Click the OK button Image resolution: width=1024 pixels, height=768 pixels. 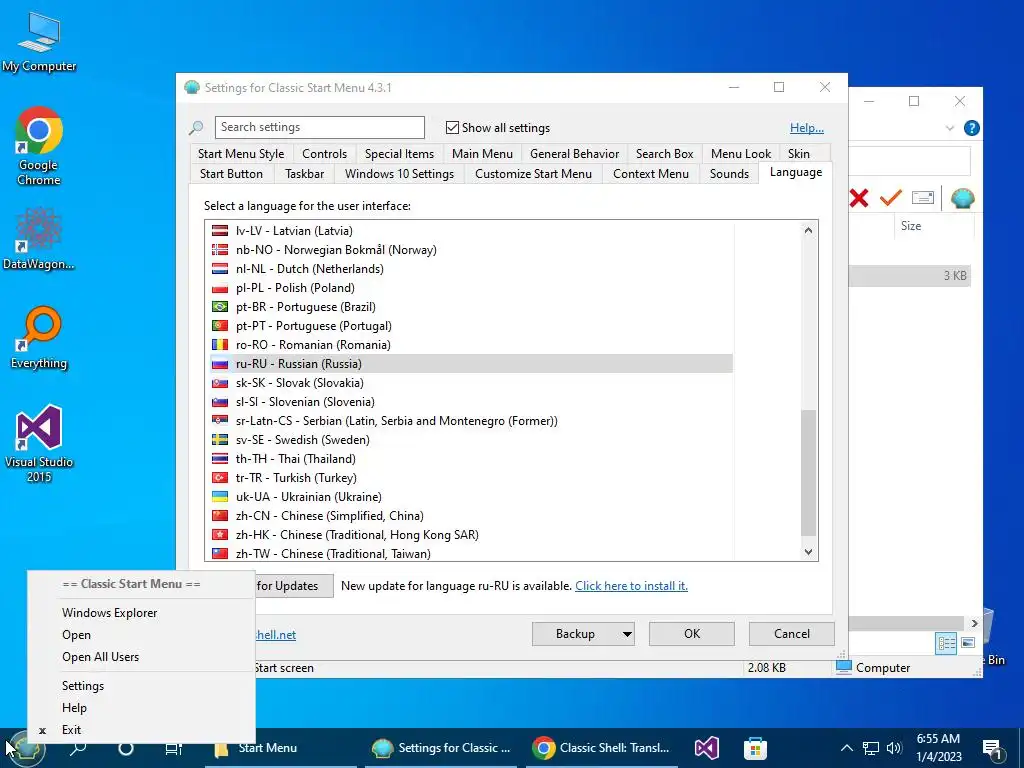(x=692, y=634)
